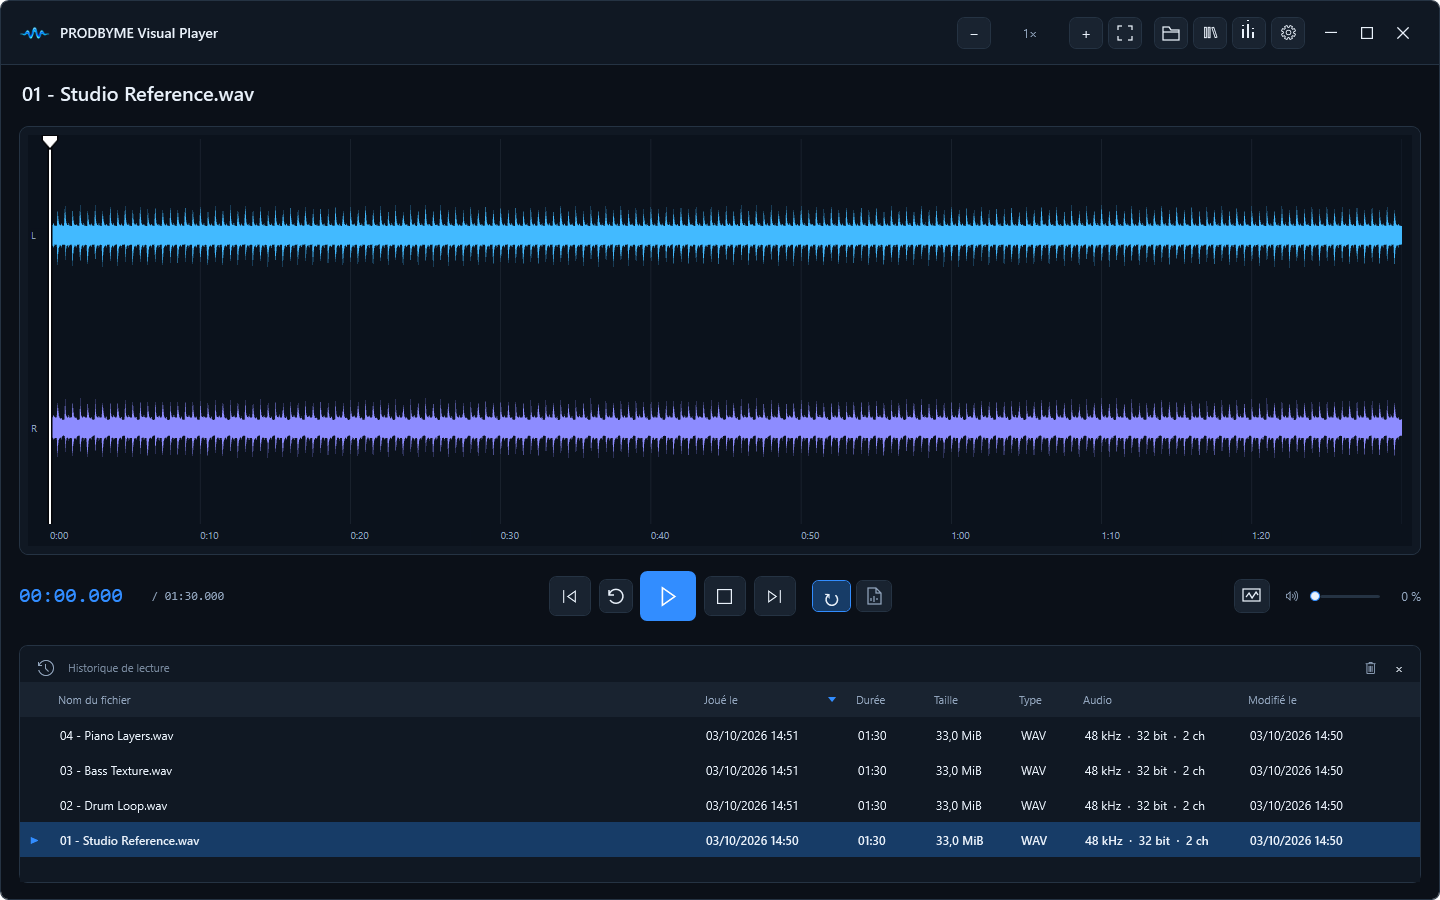The image size is (1440, 900).
Task: Click the speaker mute icon
Action: [1292, 596]
